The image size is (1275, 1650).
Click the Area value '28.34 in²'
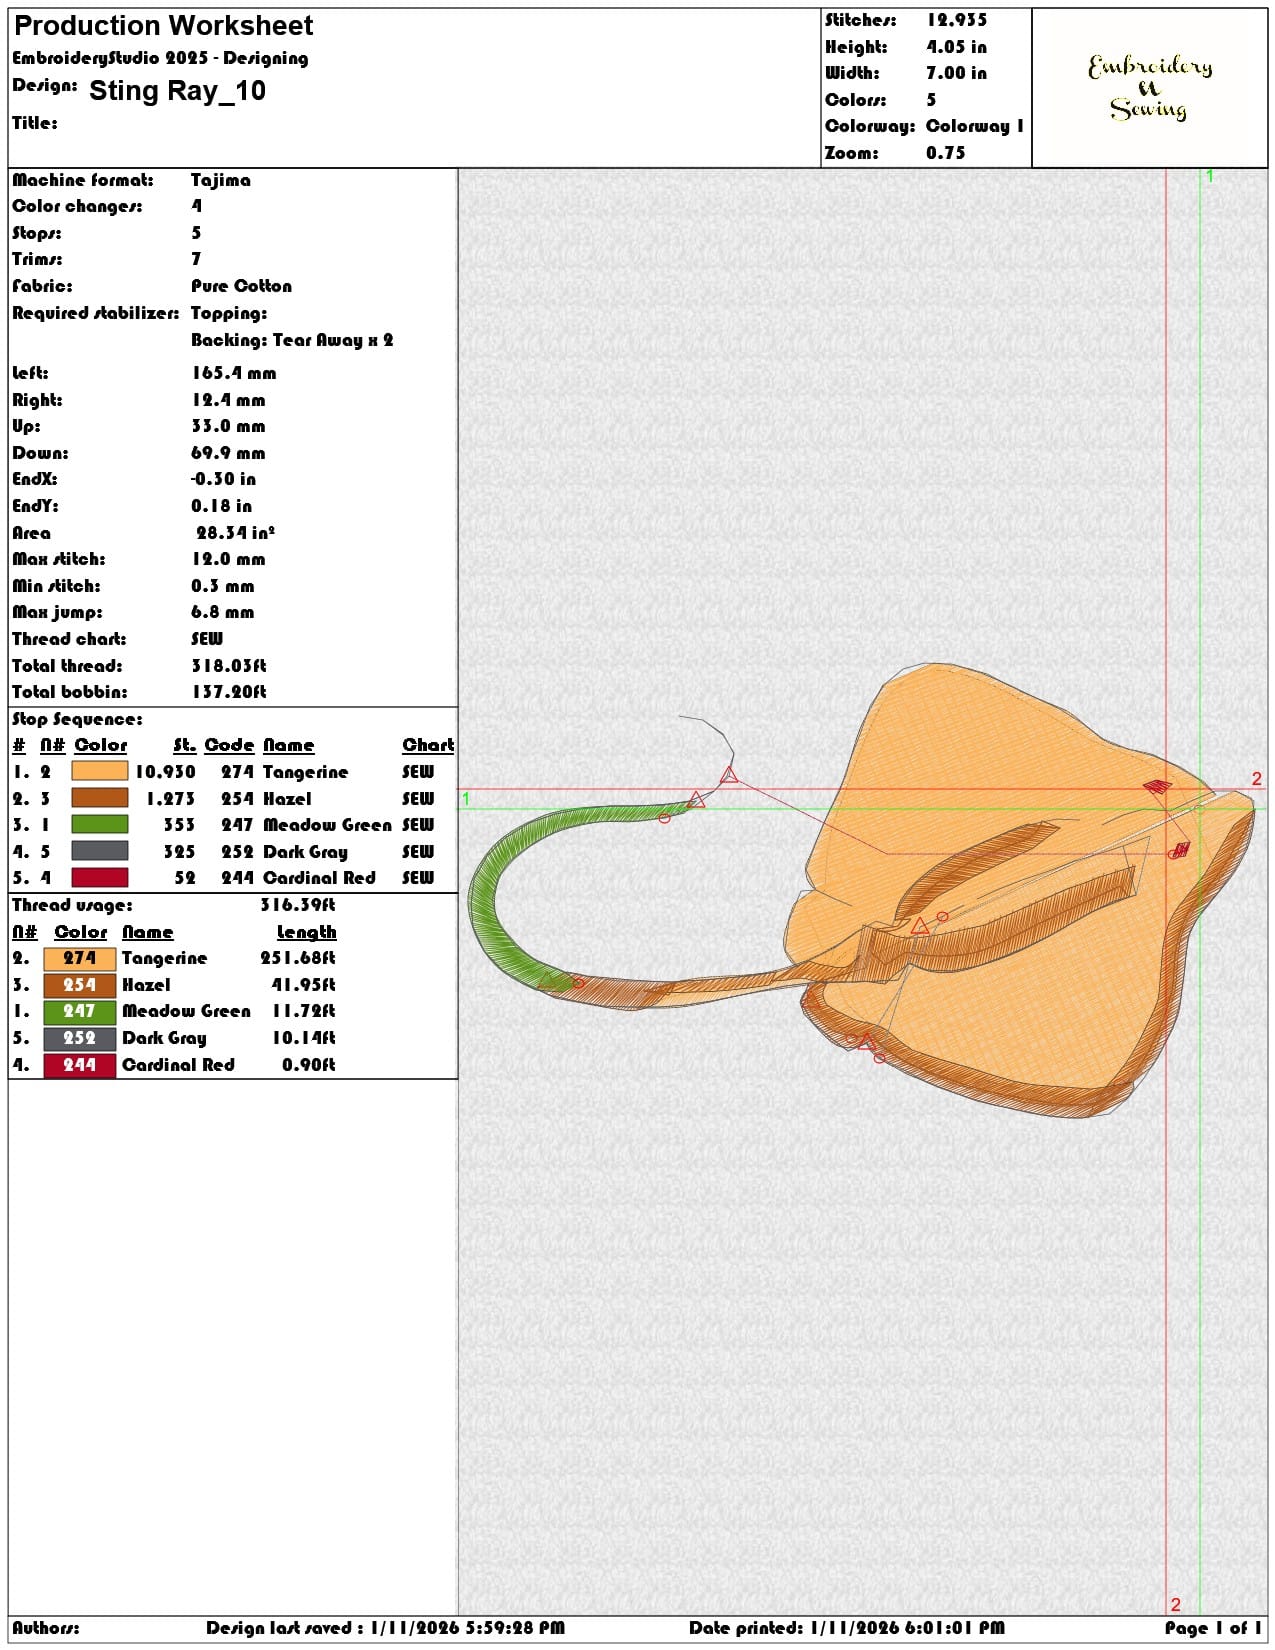[235, 533]
